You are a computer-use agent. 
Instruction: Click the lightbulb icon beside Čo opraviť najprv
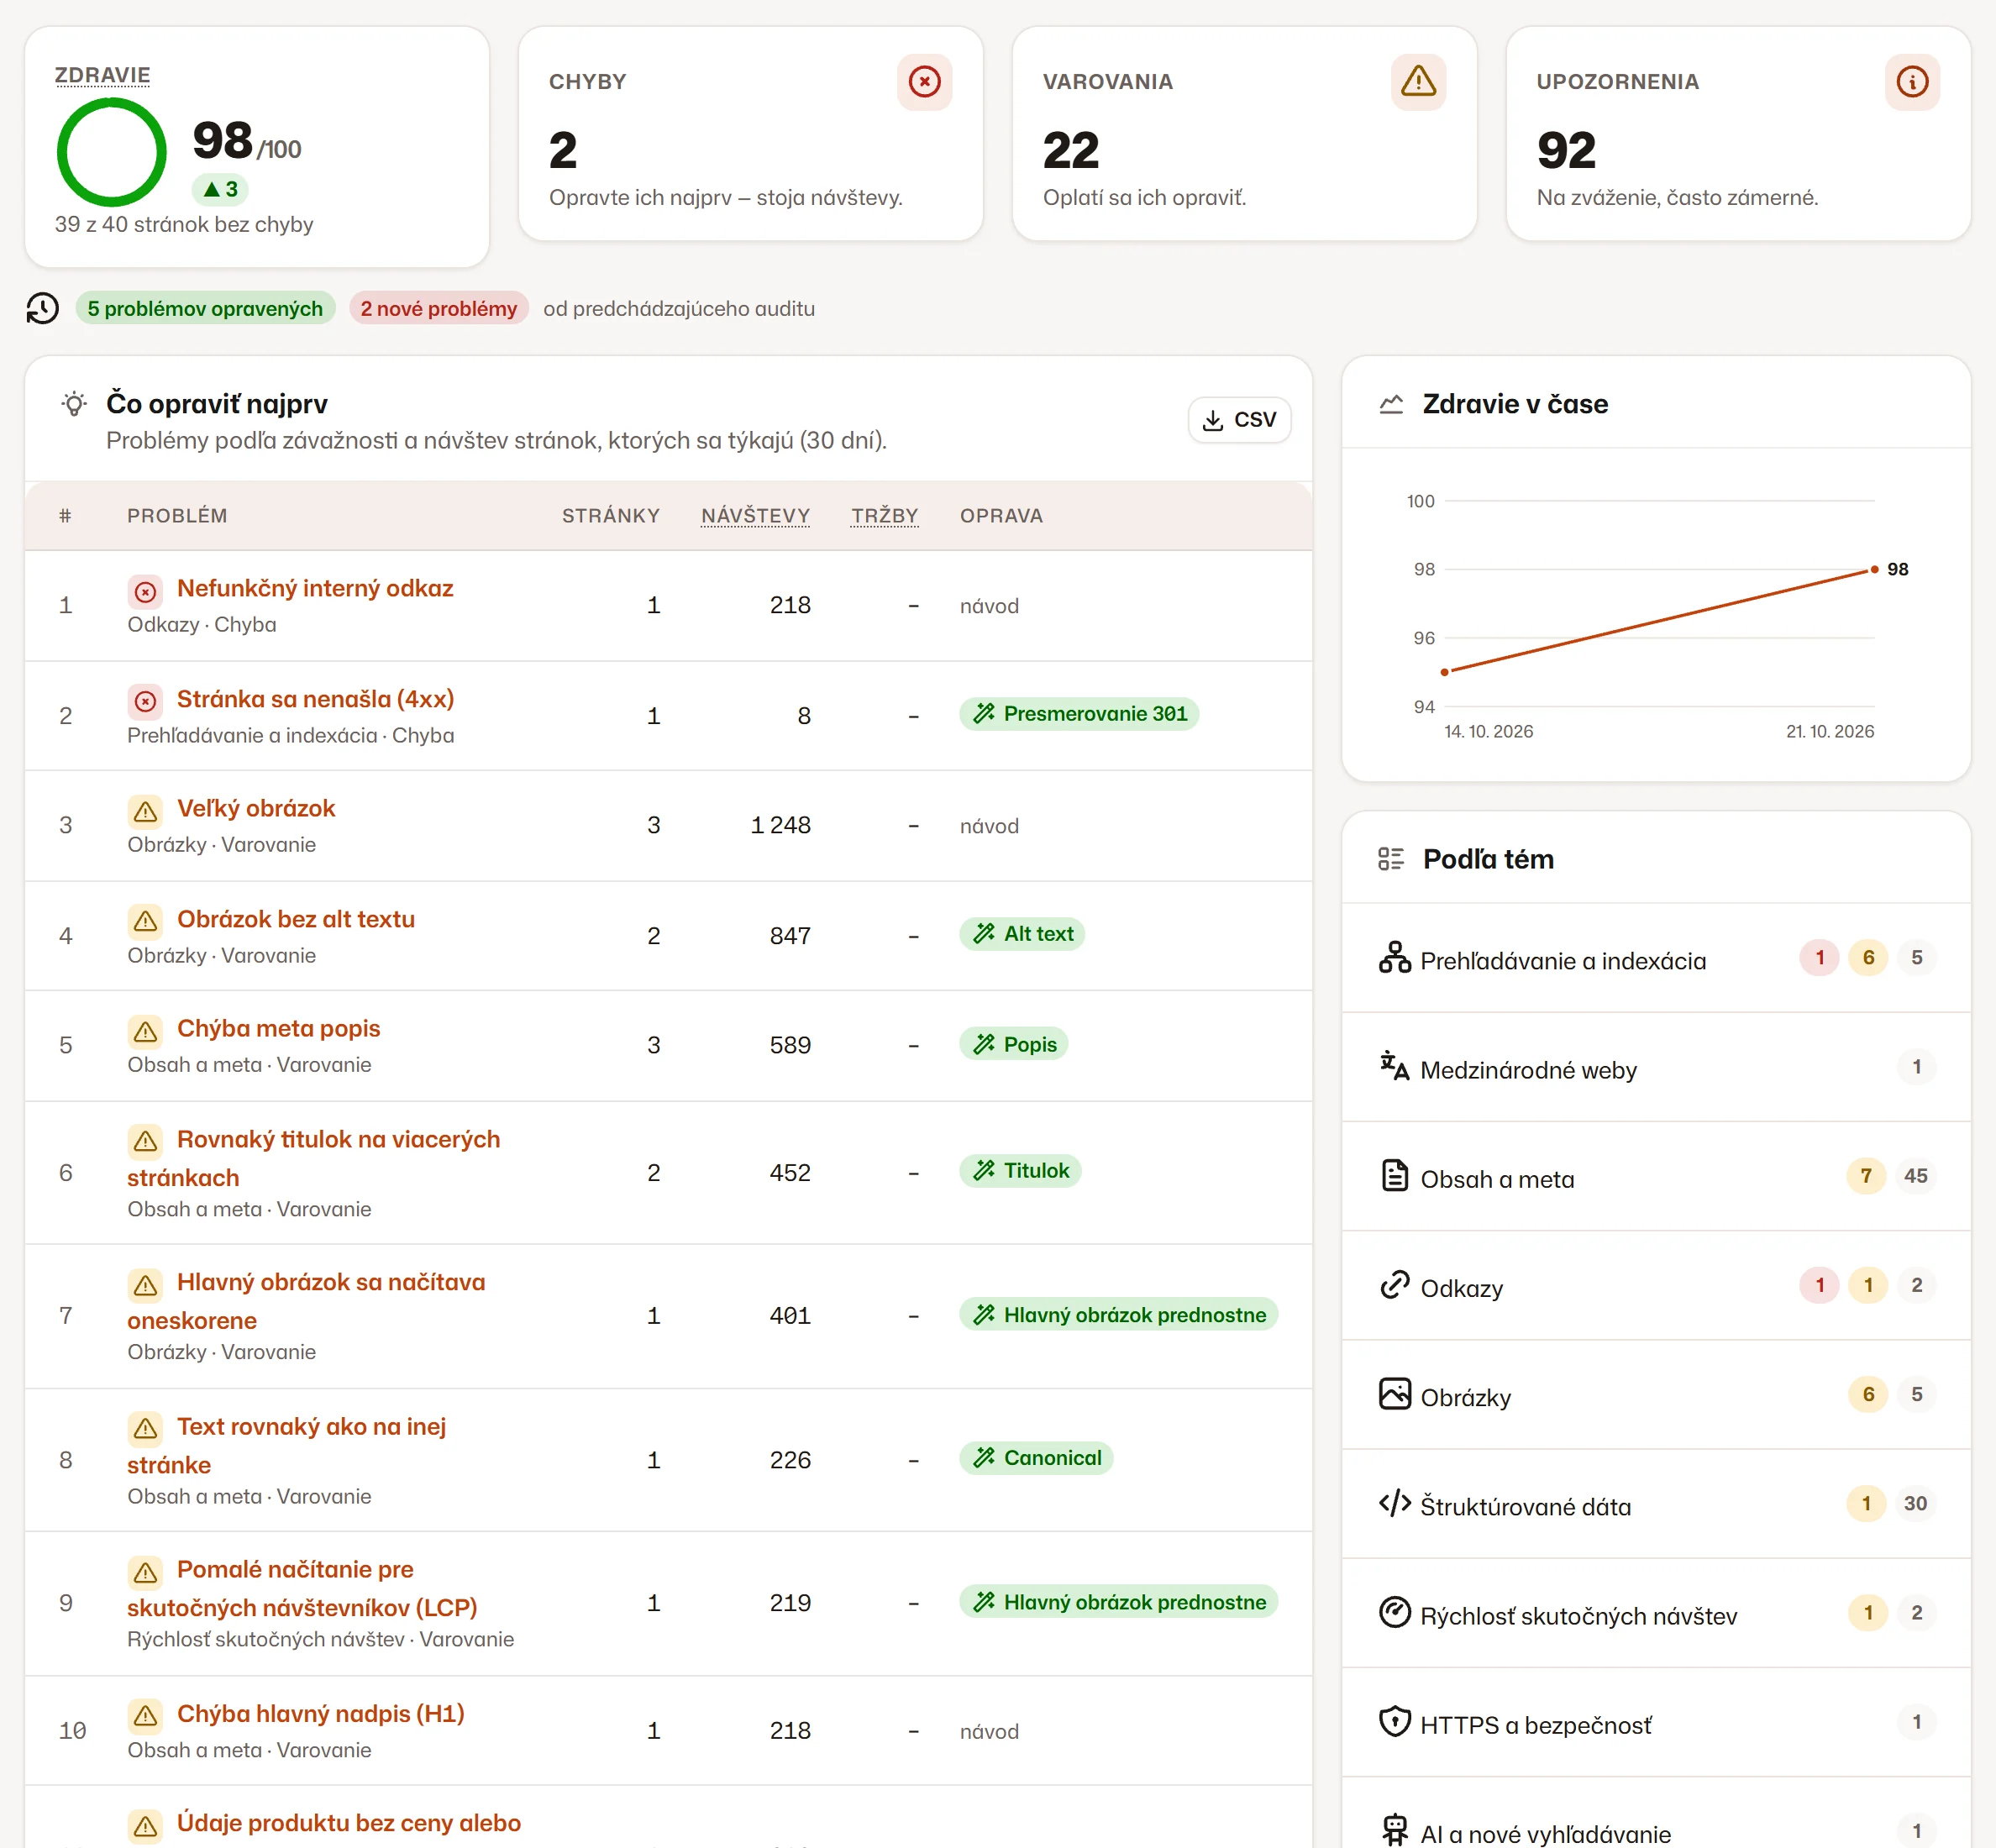[x=74, y=404]
